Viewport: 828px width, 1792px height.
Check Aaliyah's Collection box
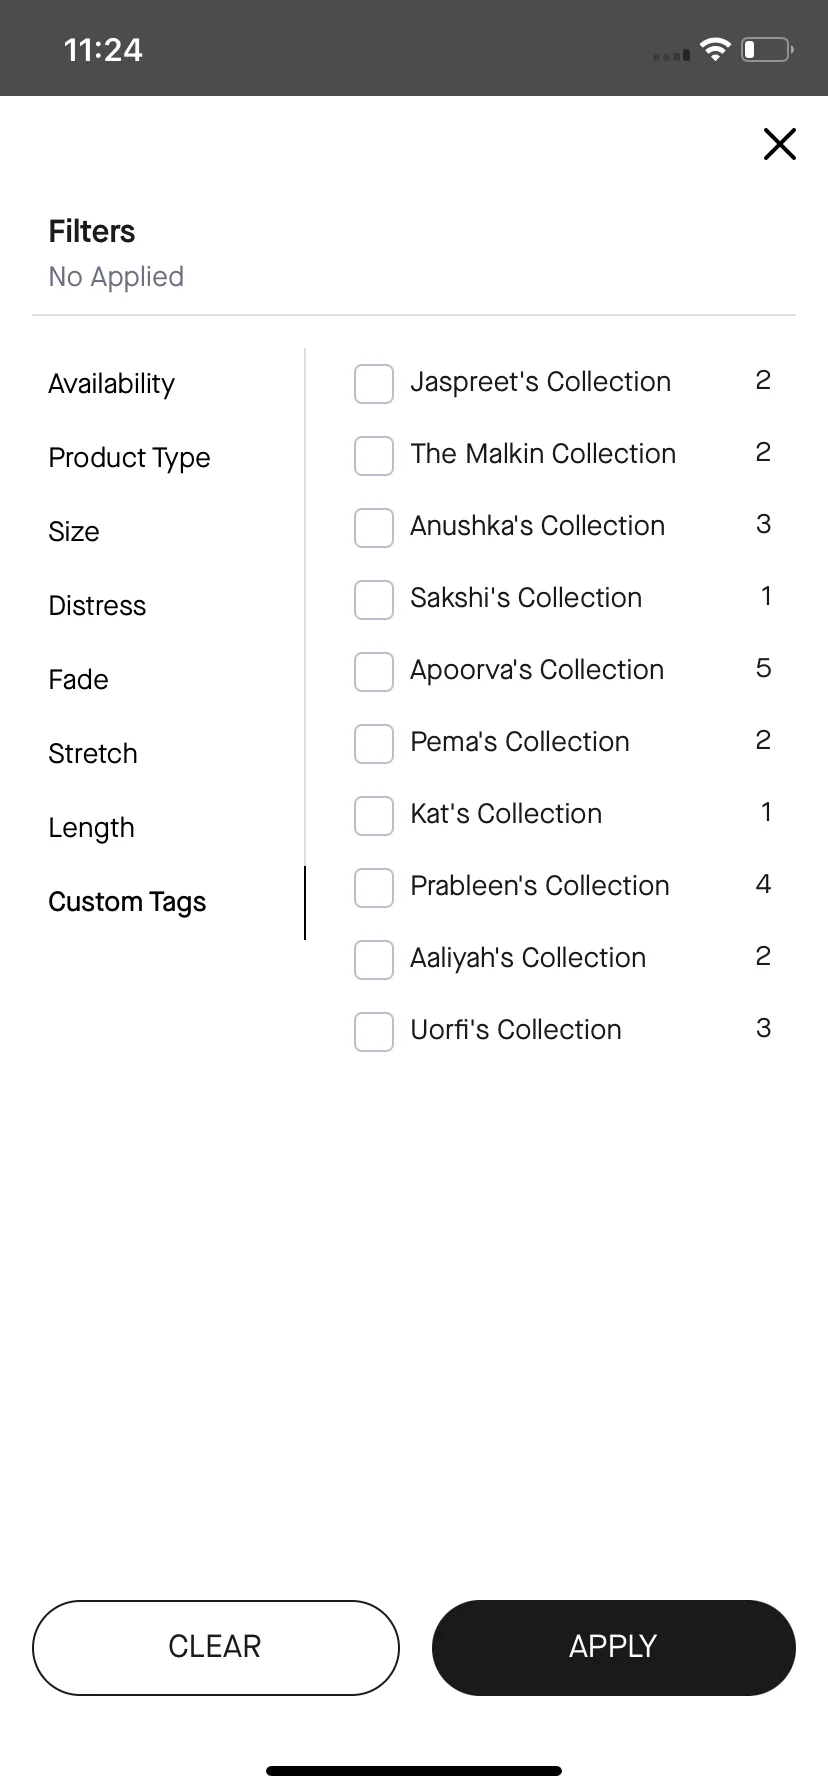point(374,960)
